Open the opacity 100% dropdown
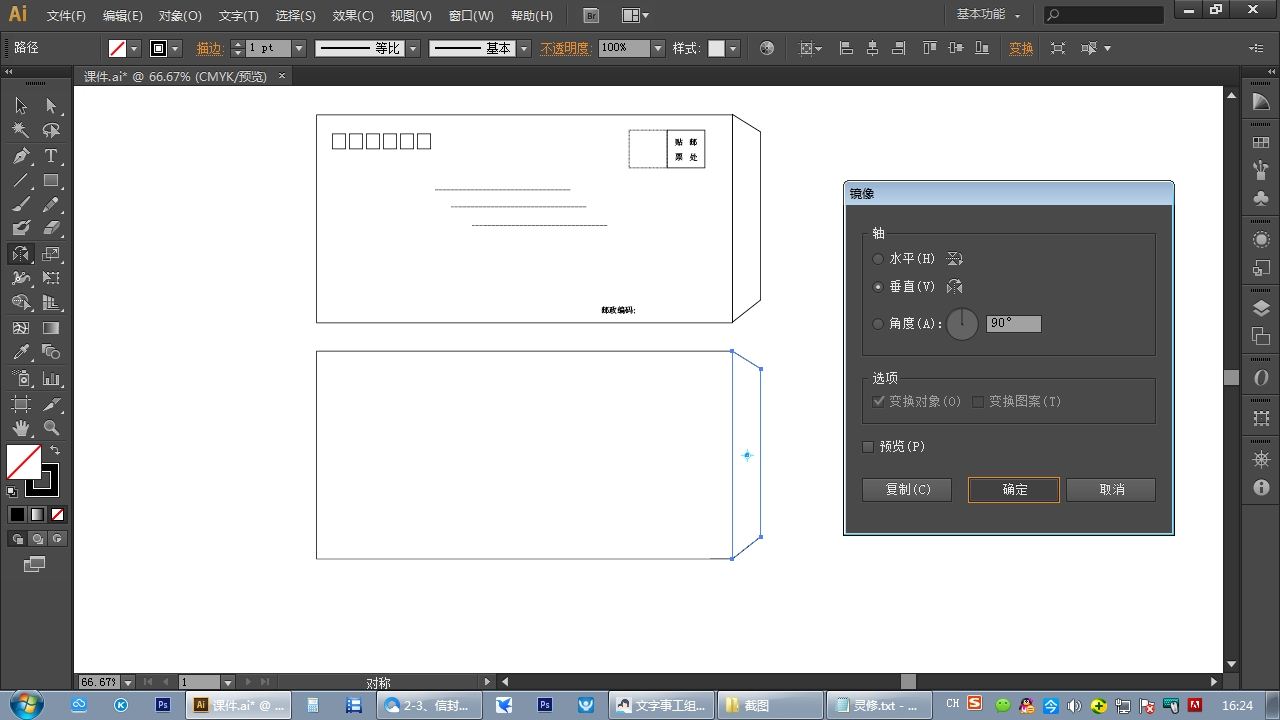 pos(658,48)
